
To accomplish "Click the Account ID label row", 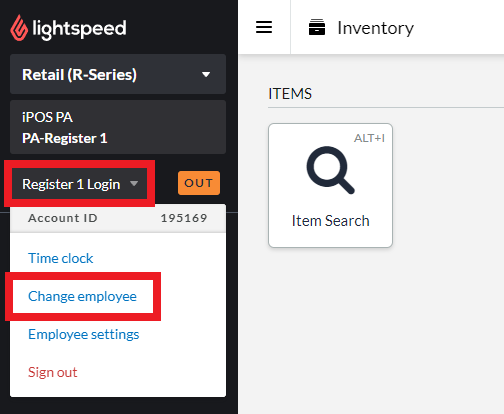I will pyautogui.click(x=118, y=218).
